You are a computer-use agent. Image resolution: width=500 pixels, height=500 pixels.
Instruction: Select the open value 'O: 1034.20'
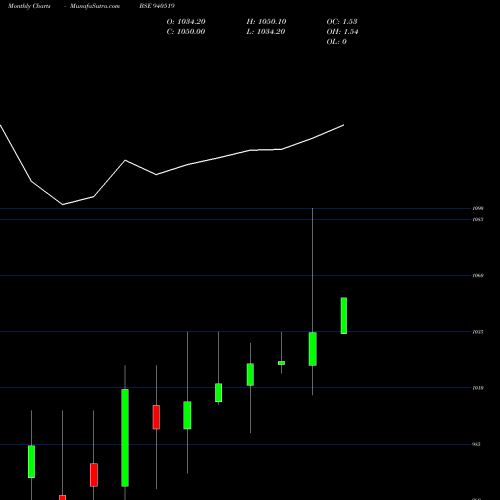coord(186,22)
